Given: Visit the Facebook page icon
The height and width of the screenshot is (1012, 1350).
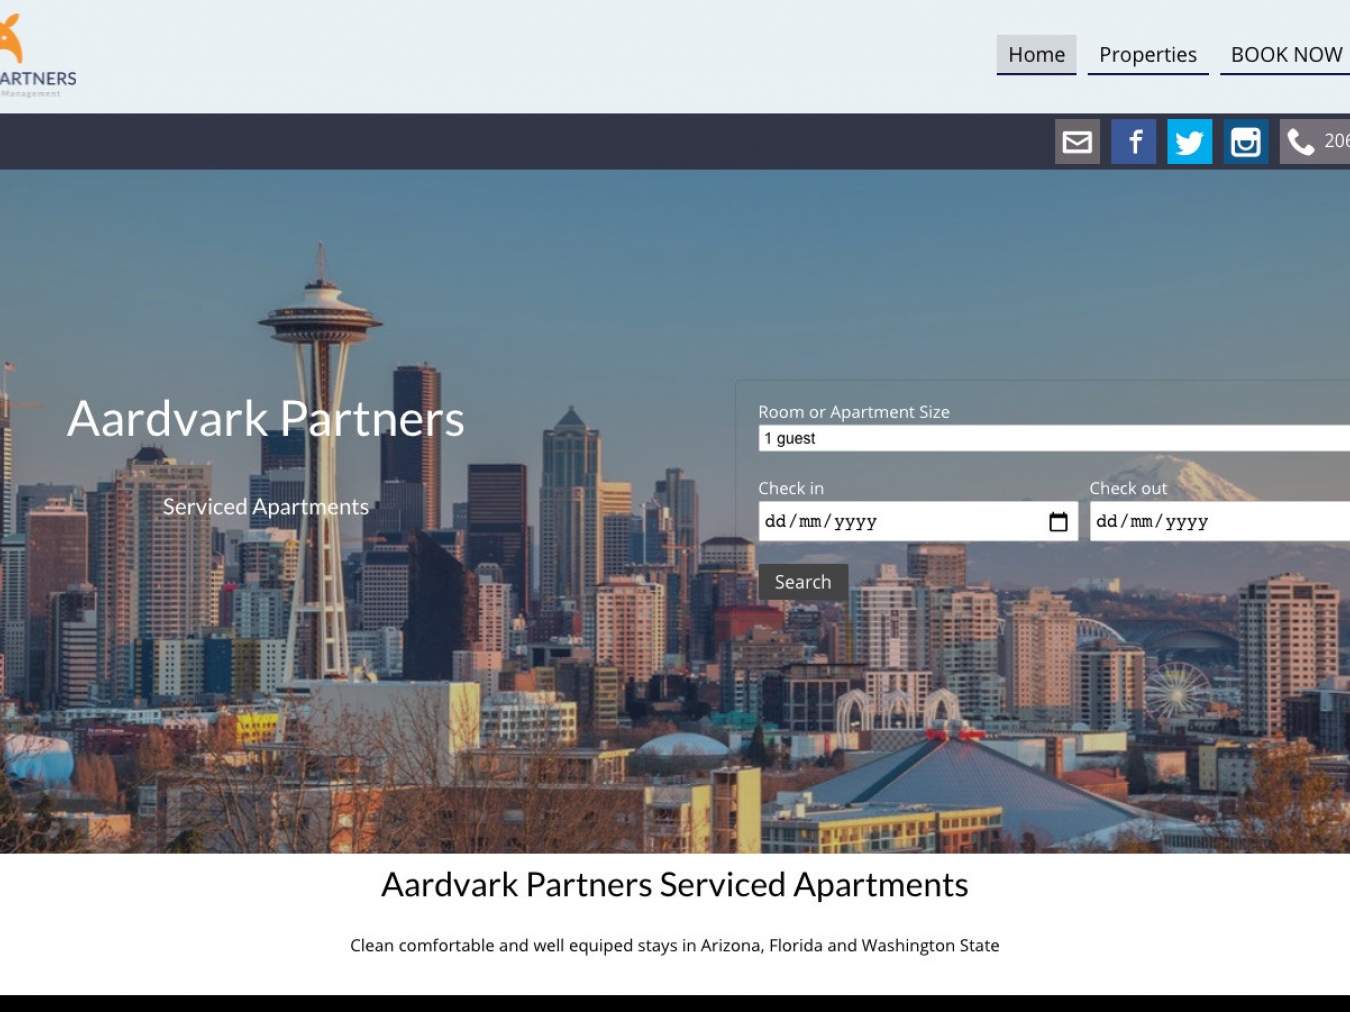Looking at the screenshot, I should tap(1133, 142).
